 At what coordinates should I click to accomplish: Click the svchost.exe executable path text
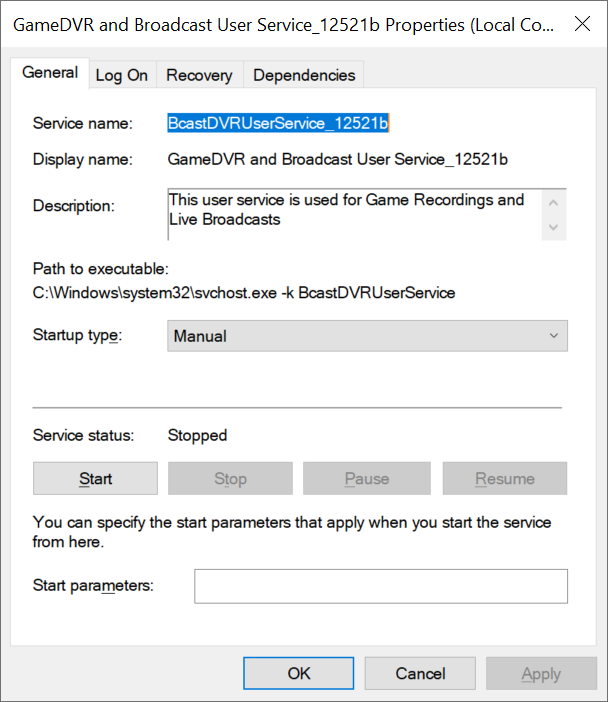pos(244,293)
